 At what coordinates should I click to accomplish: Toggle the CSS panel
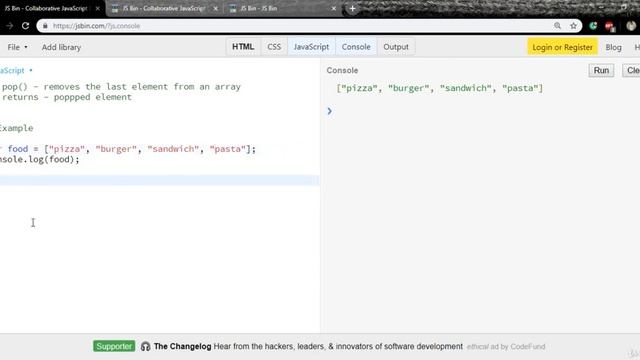point(274,47)
